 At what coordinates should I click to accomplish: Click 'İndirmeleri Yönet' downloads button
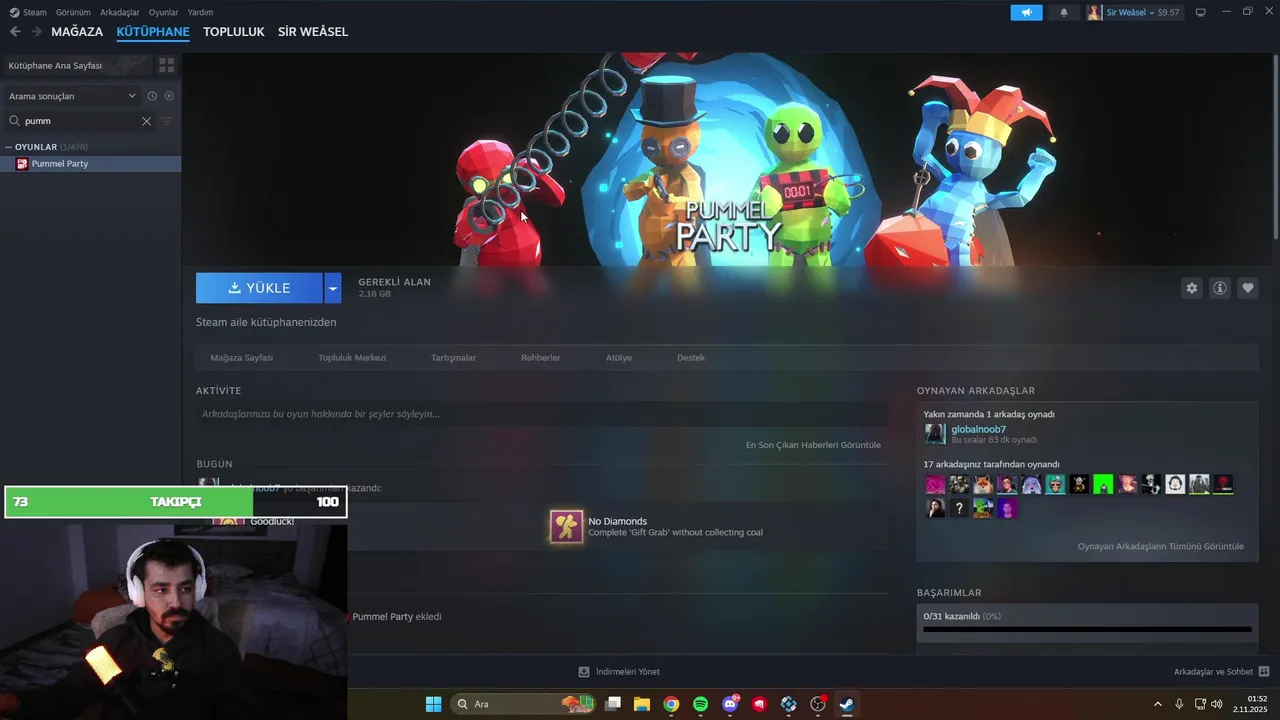pyautogui.click(x=619, y=672)
